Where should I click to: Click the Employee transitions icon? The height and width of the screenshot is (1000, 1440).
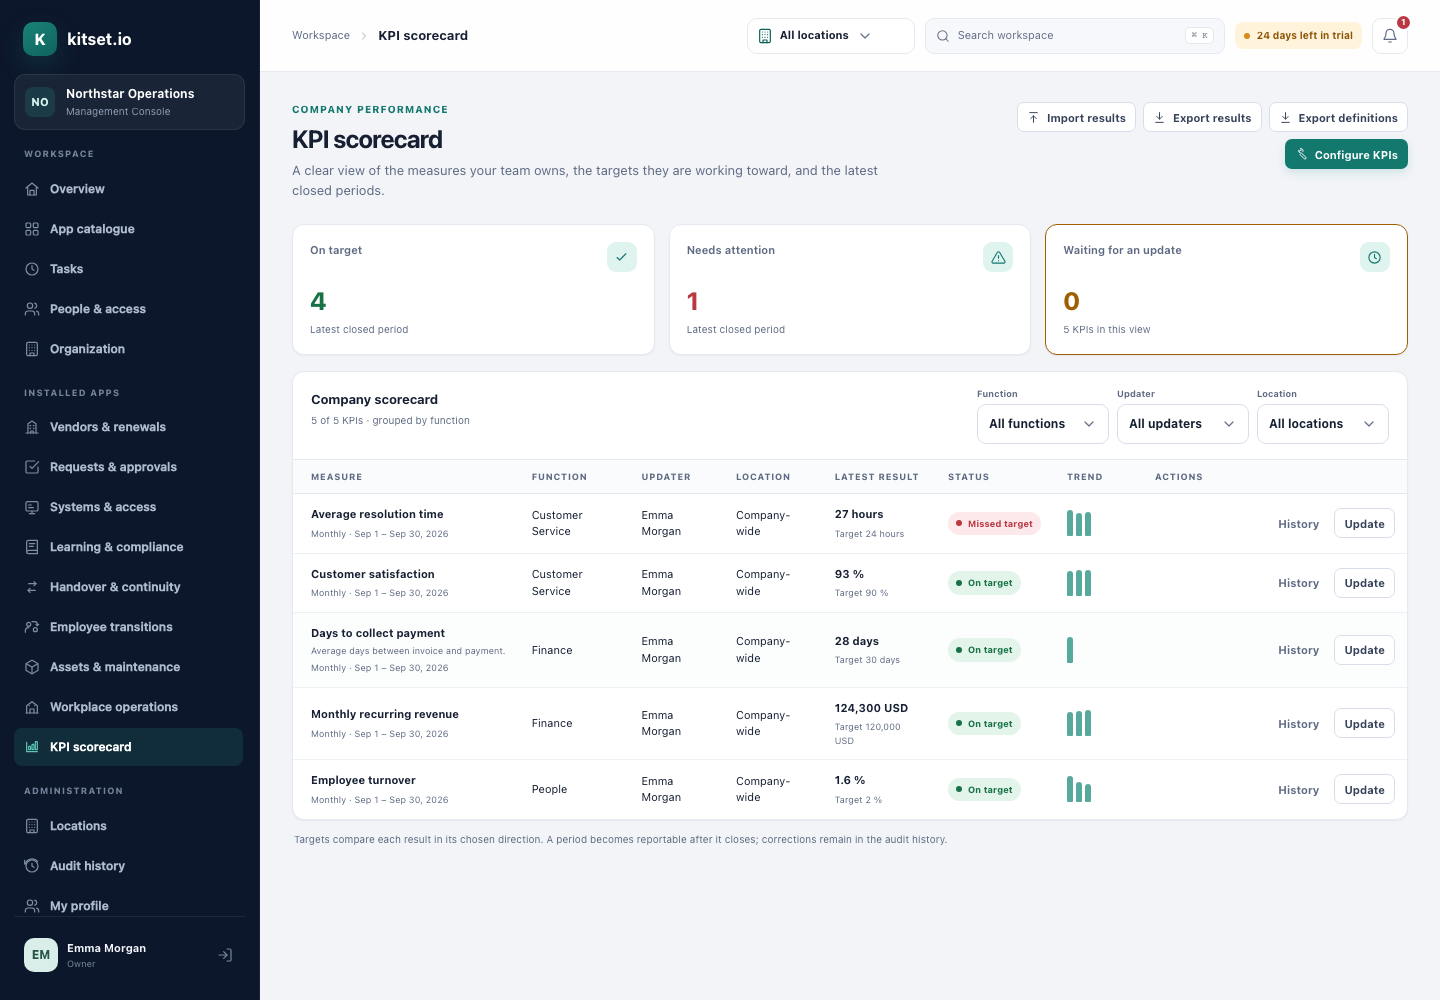coord(32,627)
